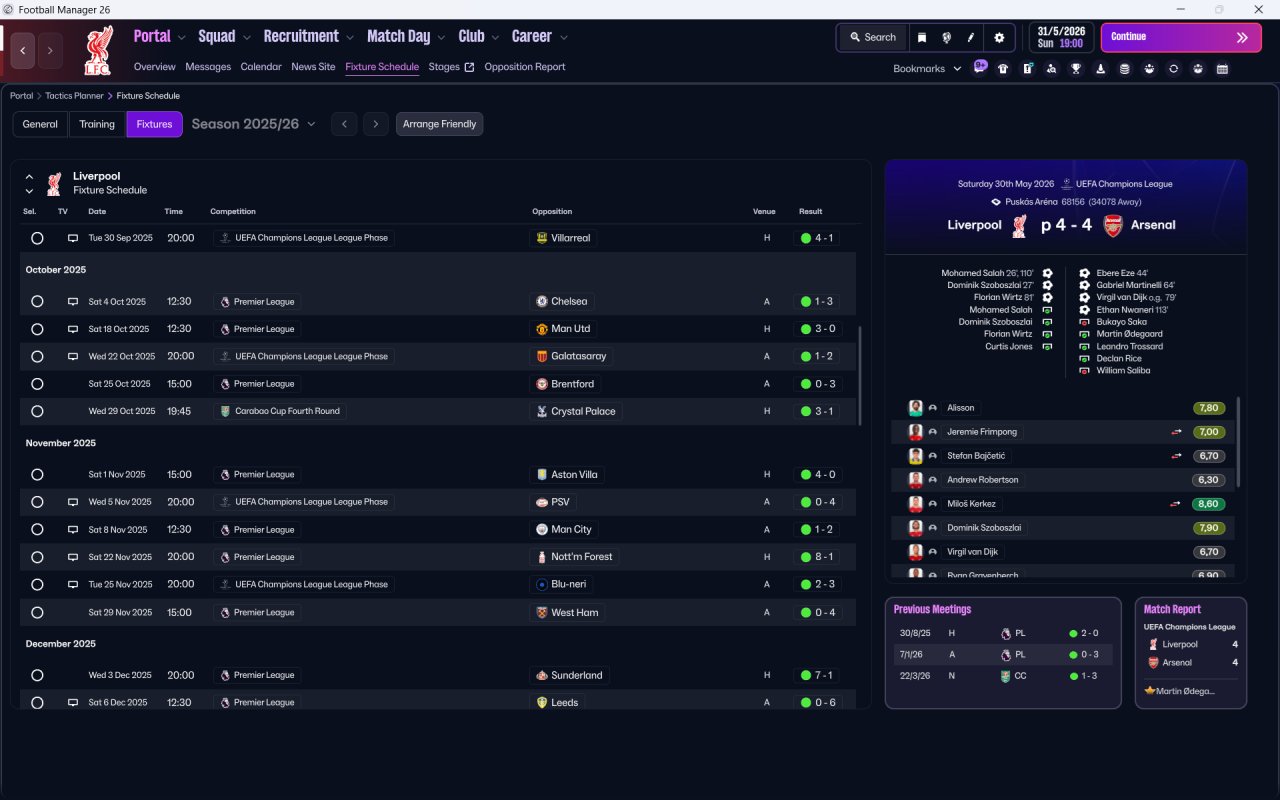
Task: Open the bookmark icon beside Search
Action: [922, 37]
